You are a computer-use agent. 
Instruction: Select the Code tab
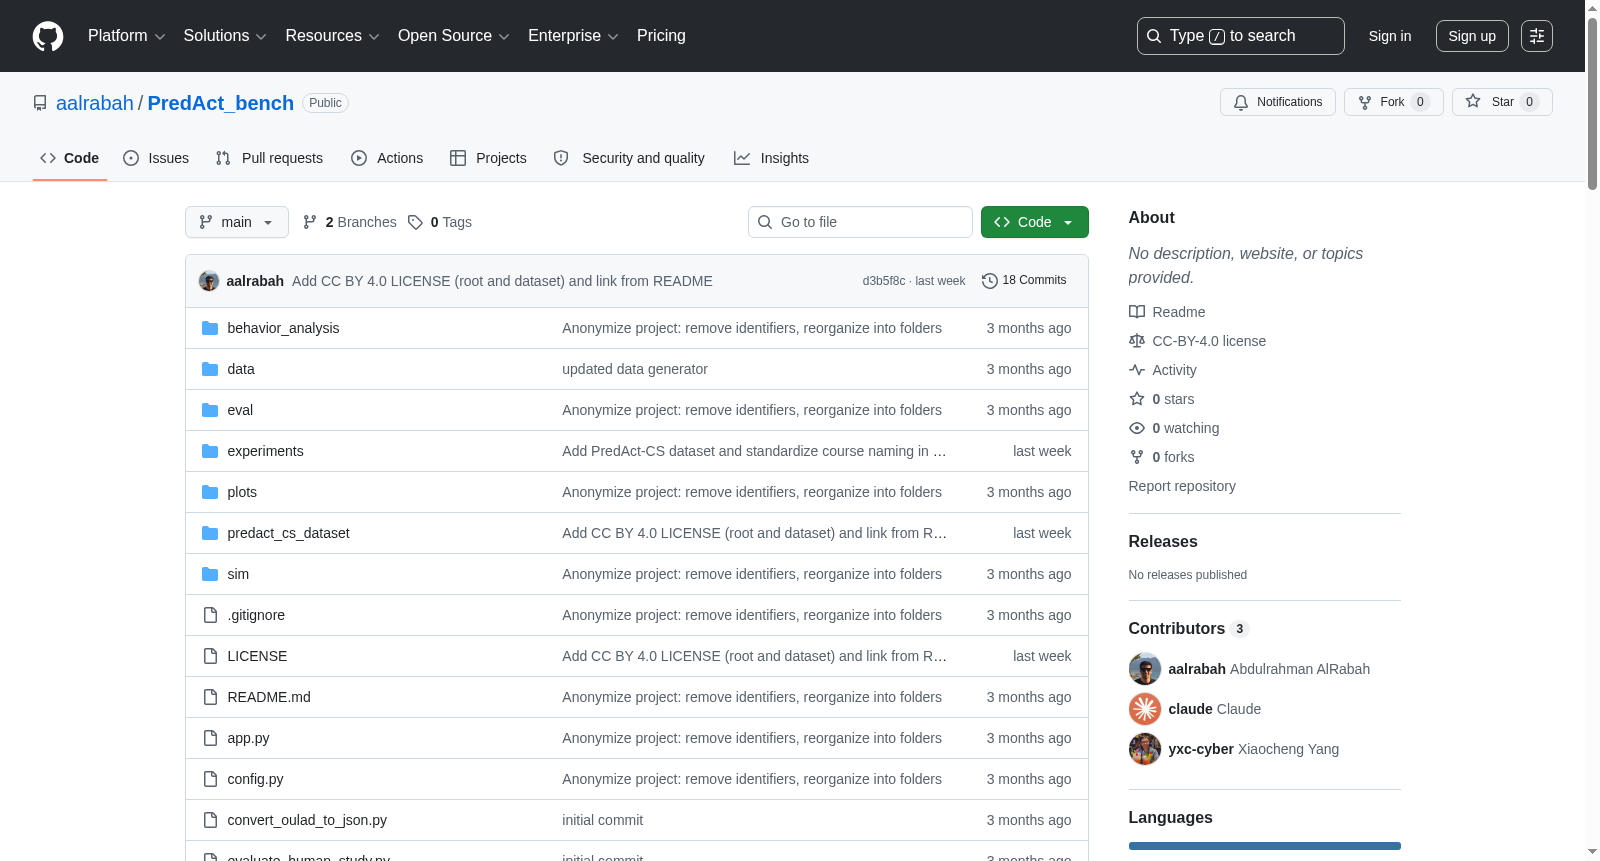click(70, 158)
